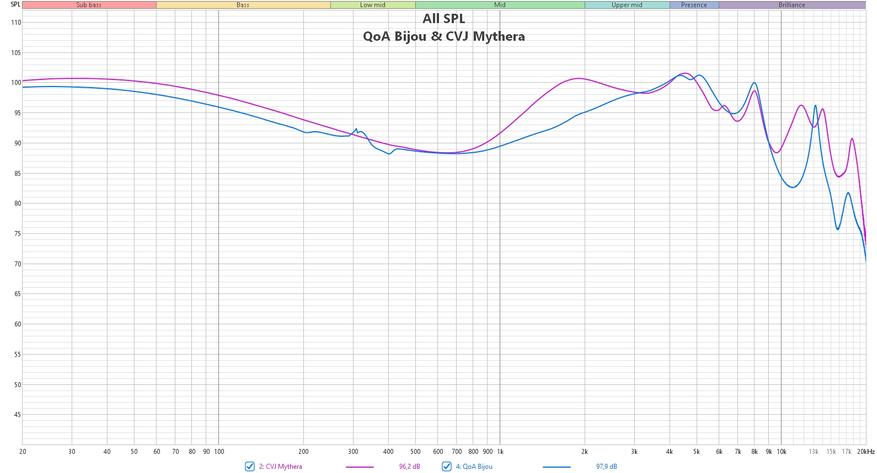The image size is (877, 473).
Task: Click the 97,9 dB readout value
Action: [607, 466]
